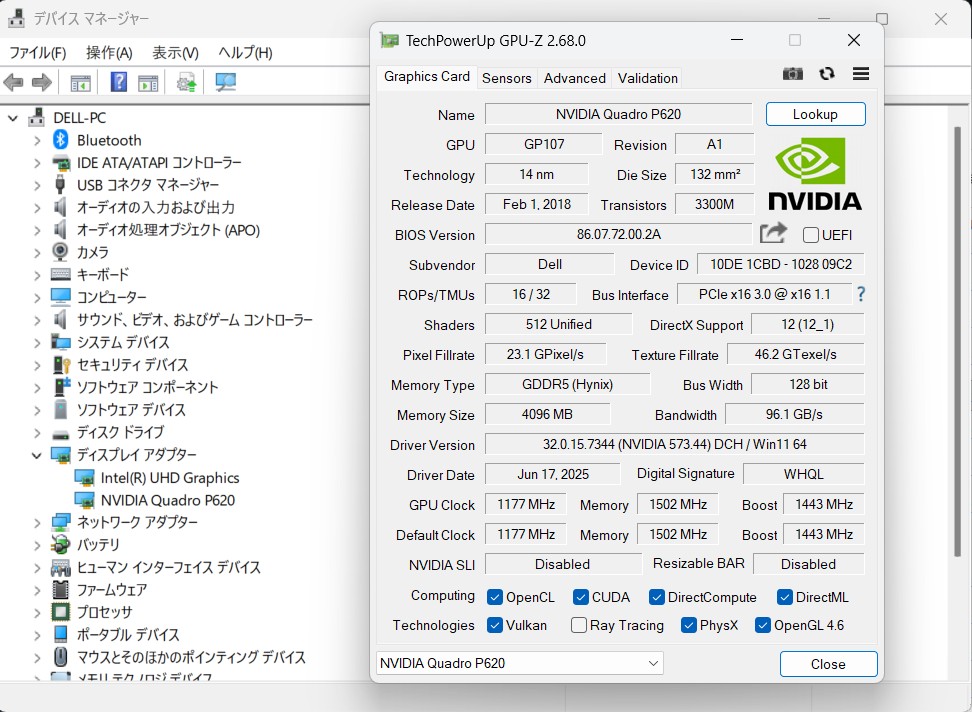Click the bus interface question mark icon

pos(860,294)
